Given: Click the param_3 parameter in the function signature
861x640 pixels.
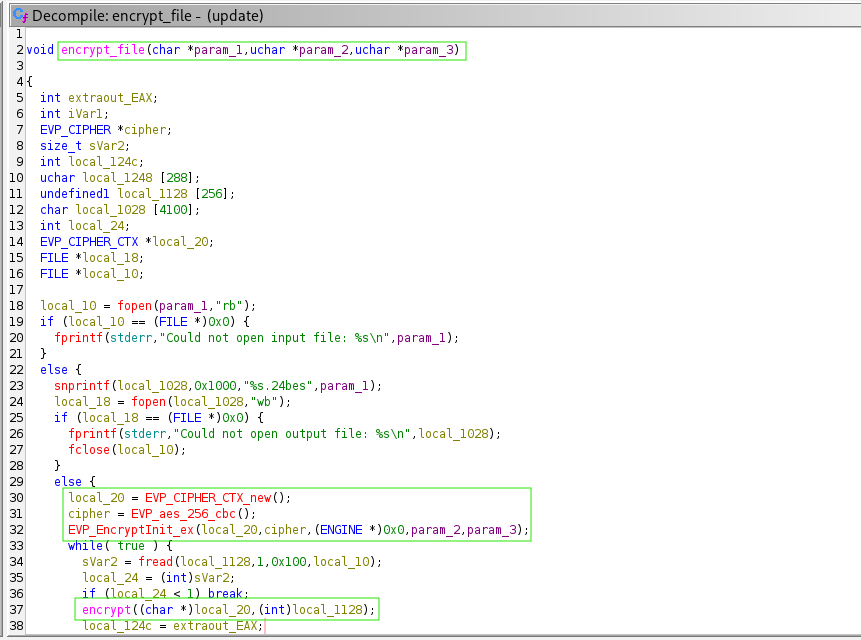Looking at the screenshot, I should (428, 50).
